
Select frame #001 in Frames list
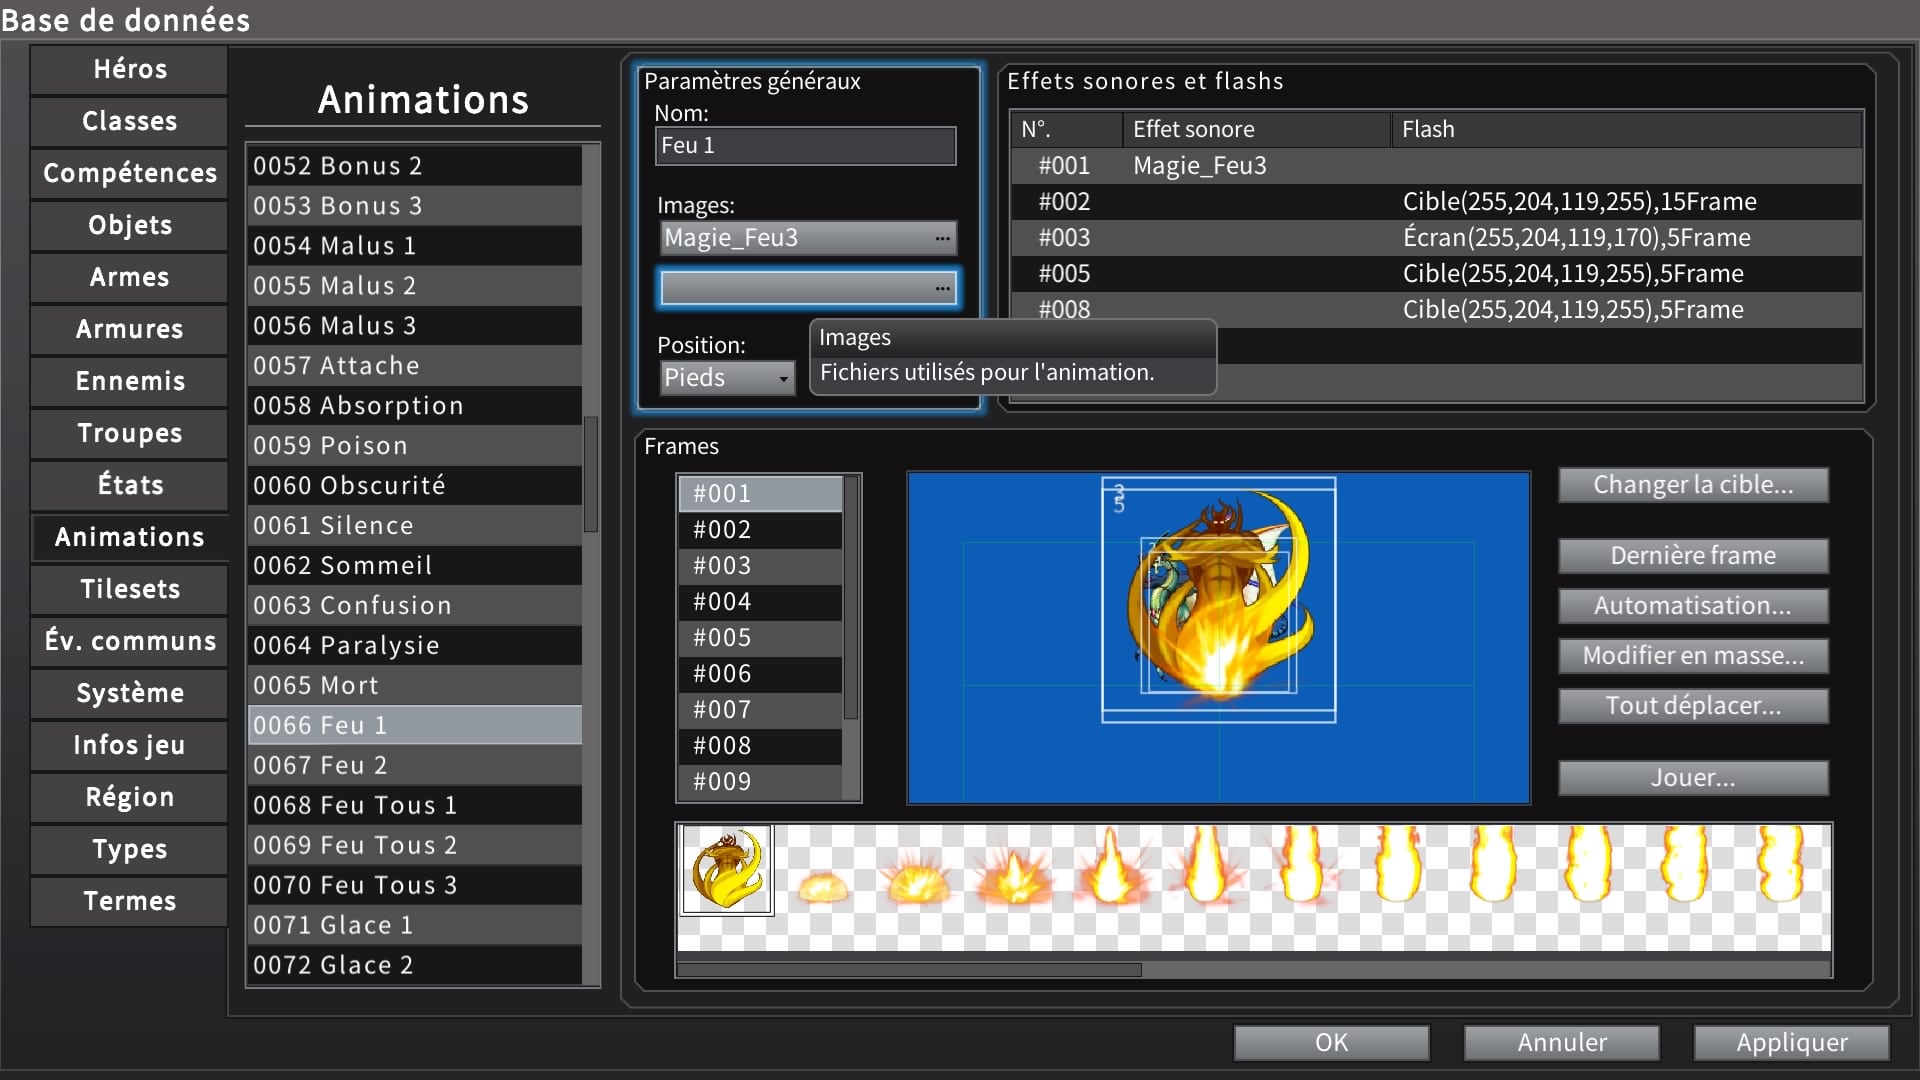click(760, 494)
